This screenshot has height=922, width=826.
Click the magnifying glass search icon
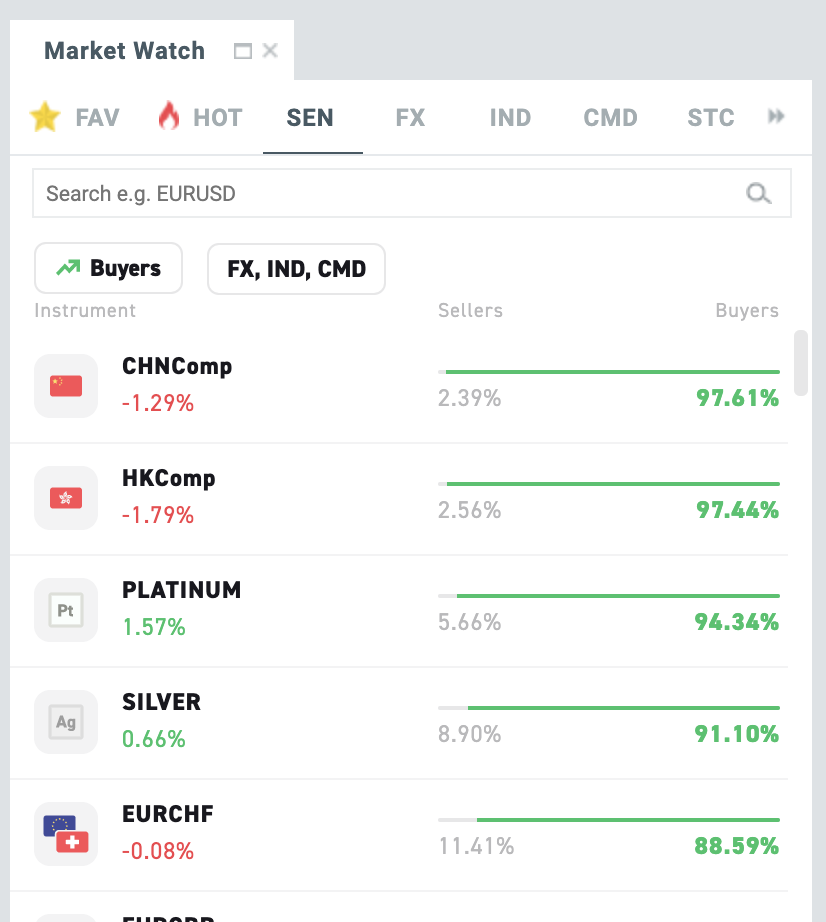(x=759, y=192)
